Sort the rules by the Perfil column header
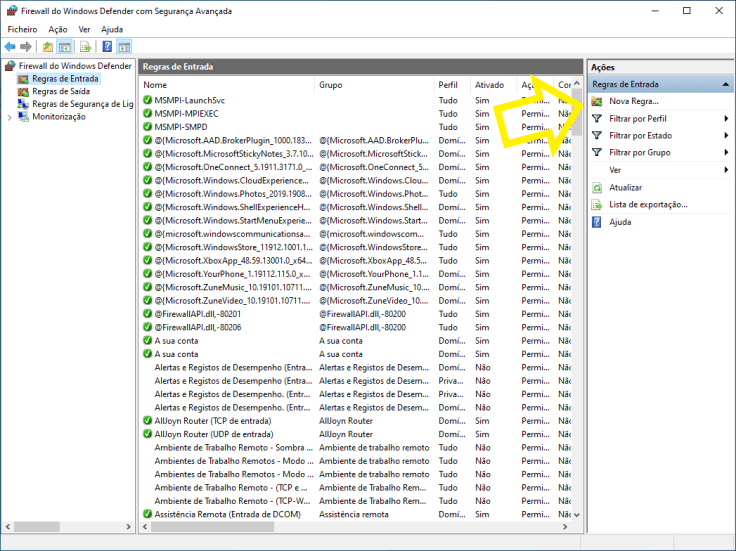This screenshot has height=551, width=736. click(x=448, y=85)
